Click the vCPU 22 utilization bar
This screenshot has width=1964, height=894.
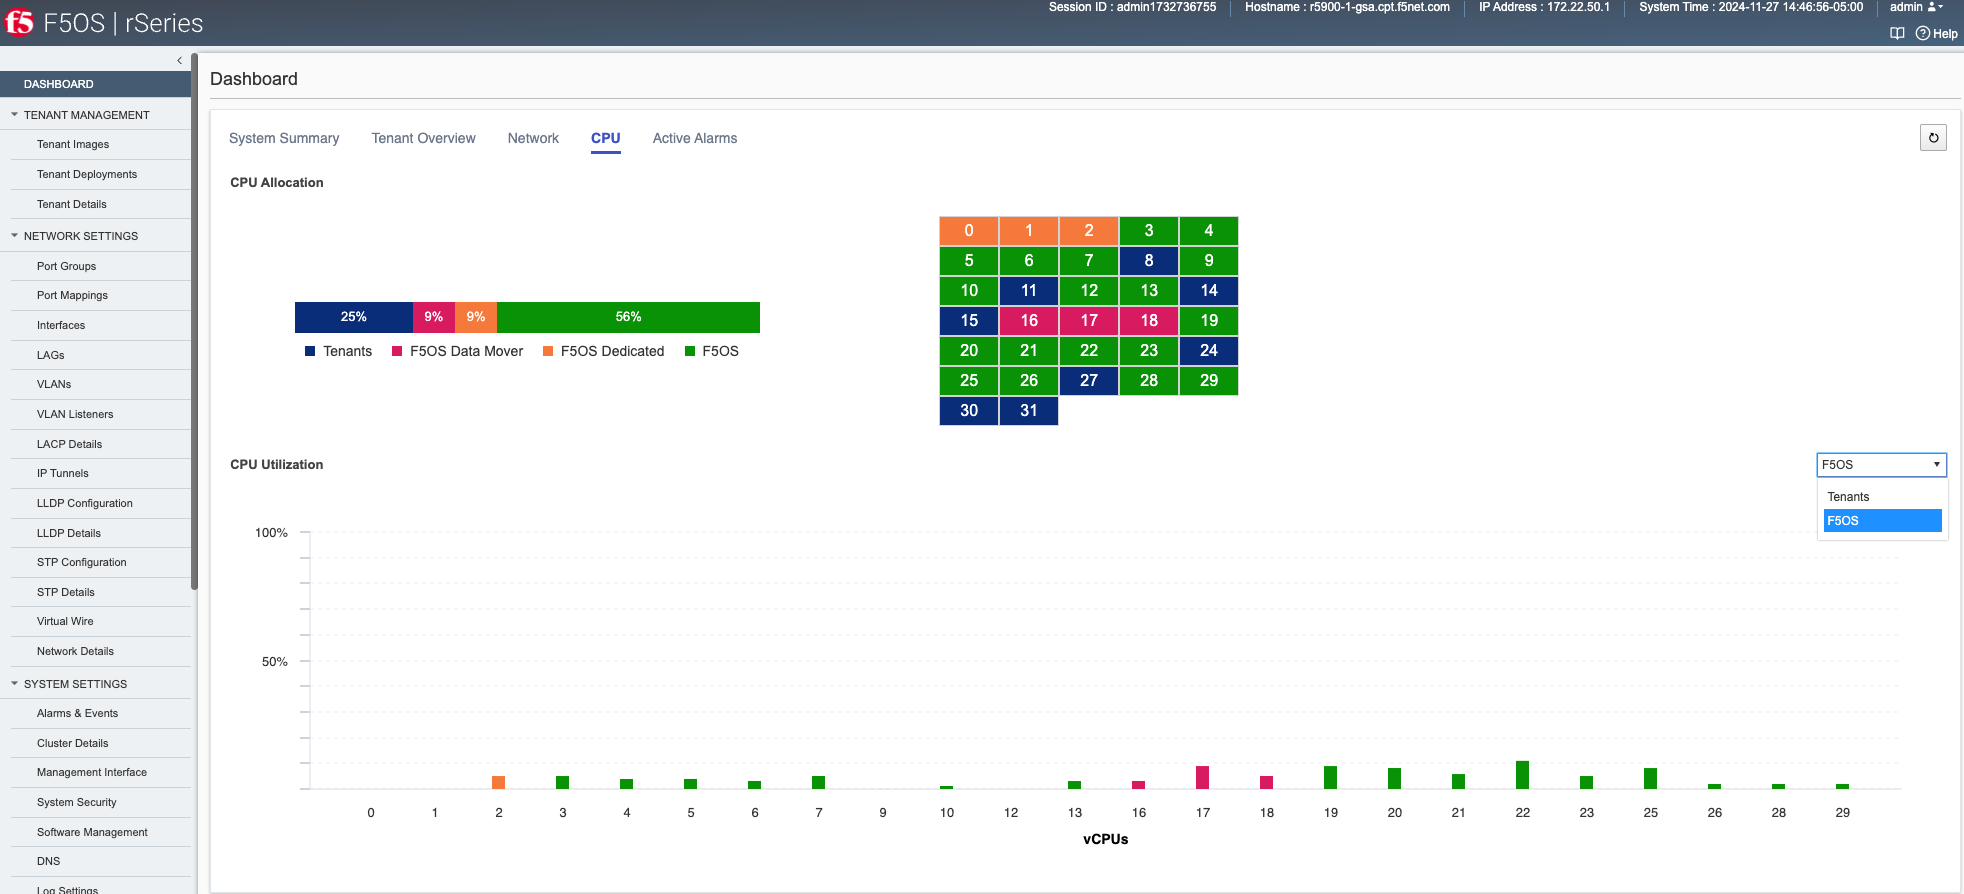(1522, 775)
